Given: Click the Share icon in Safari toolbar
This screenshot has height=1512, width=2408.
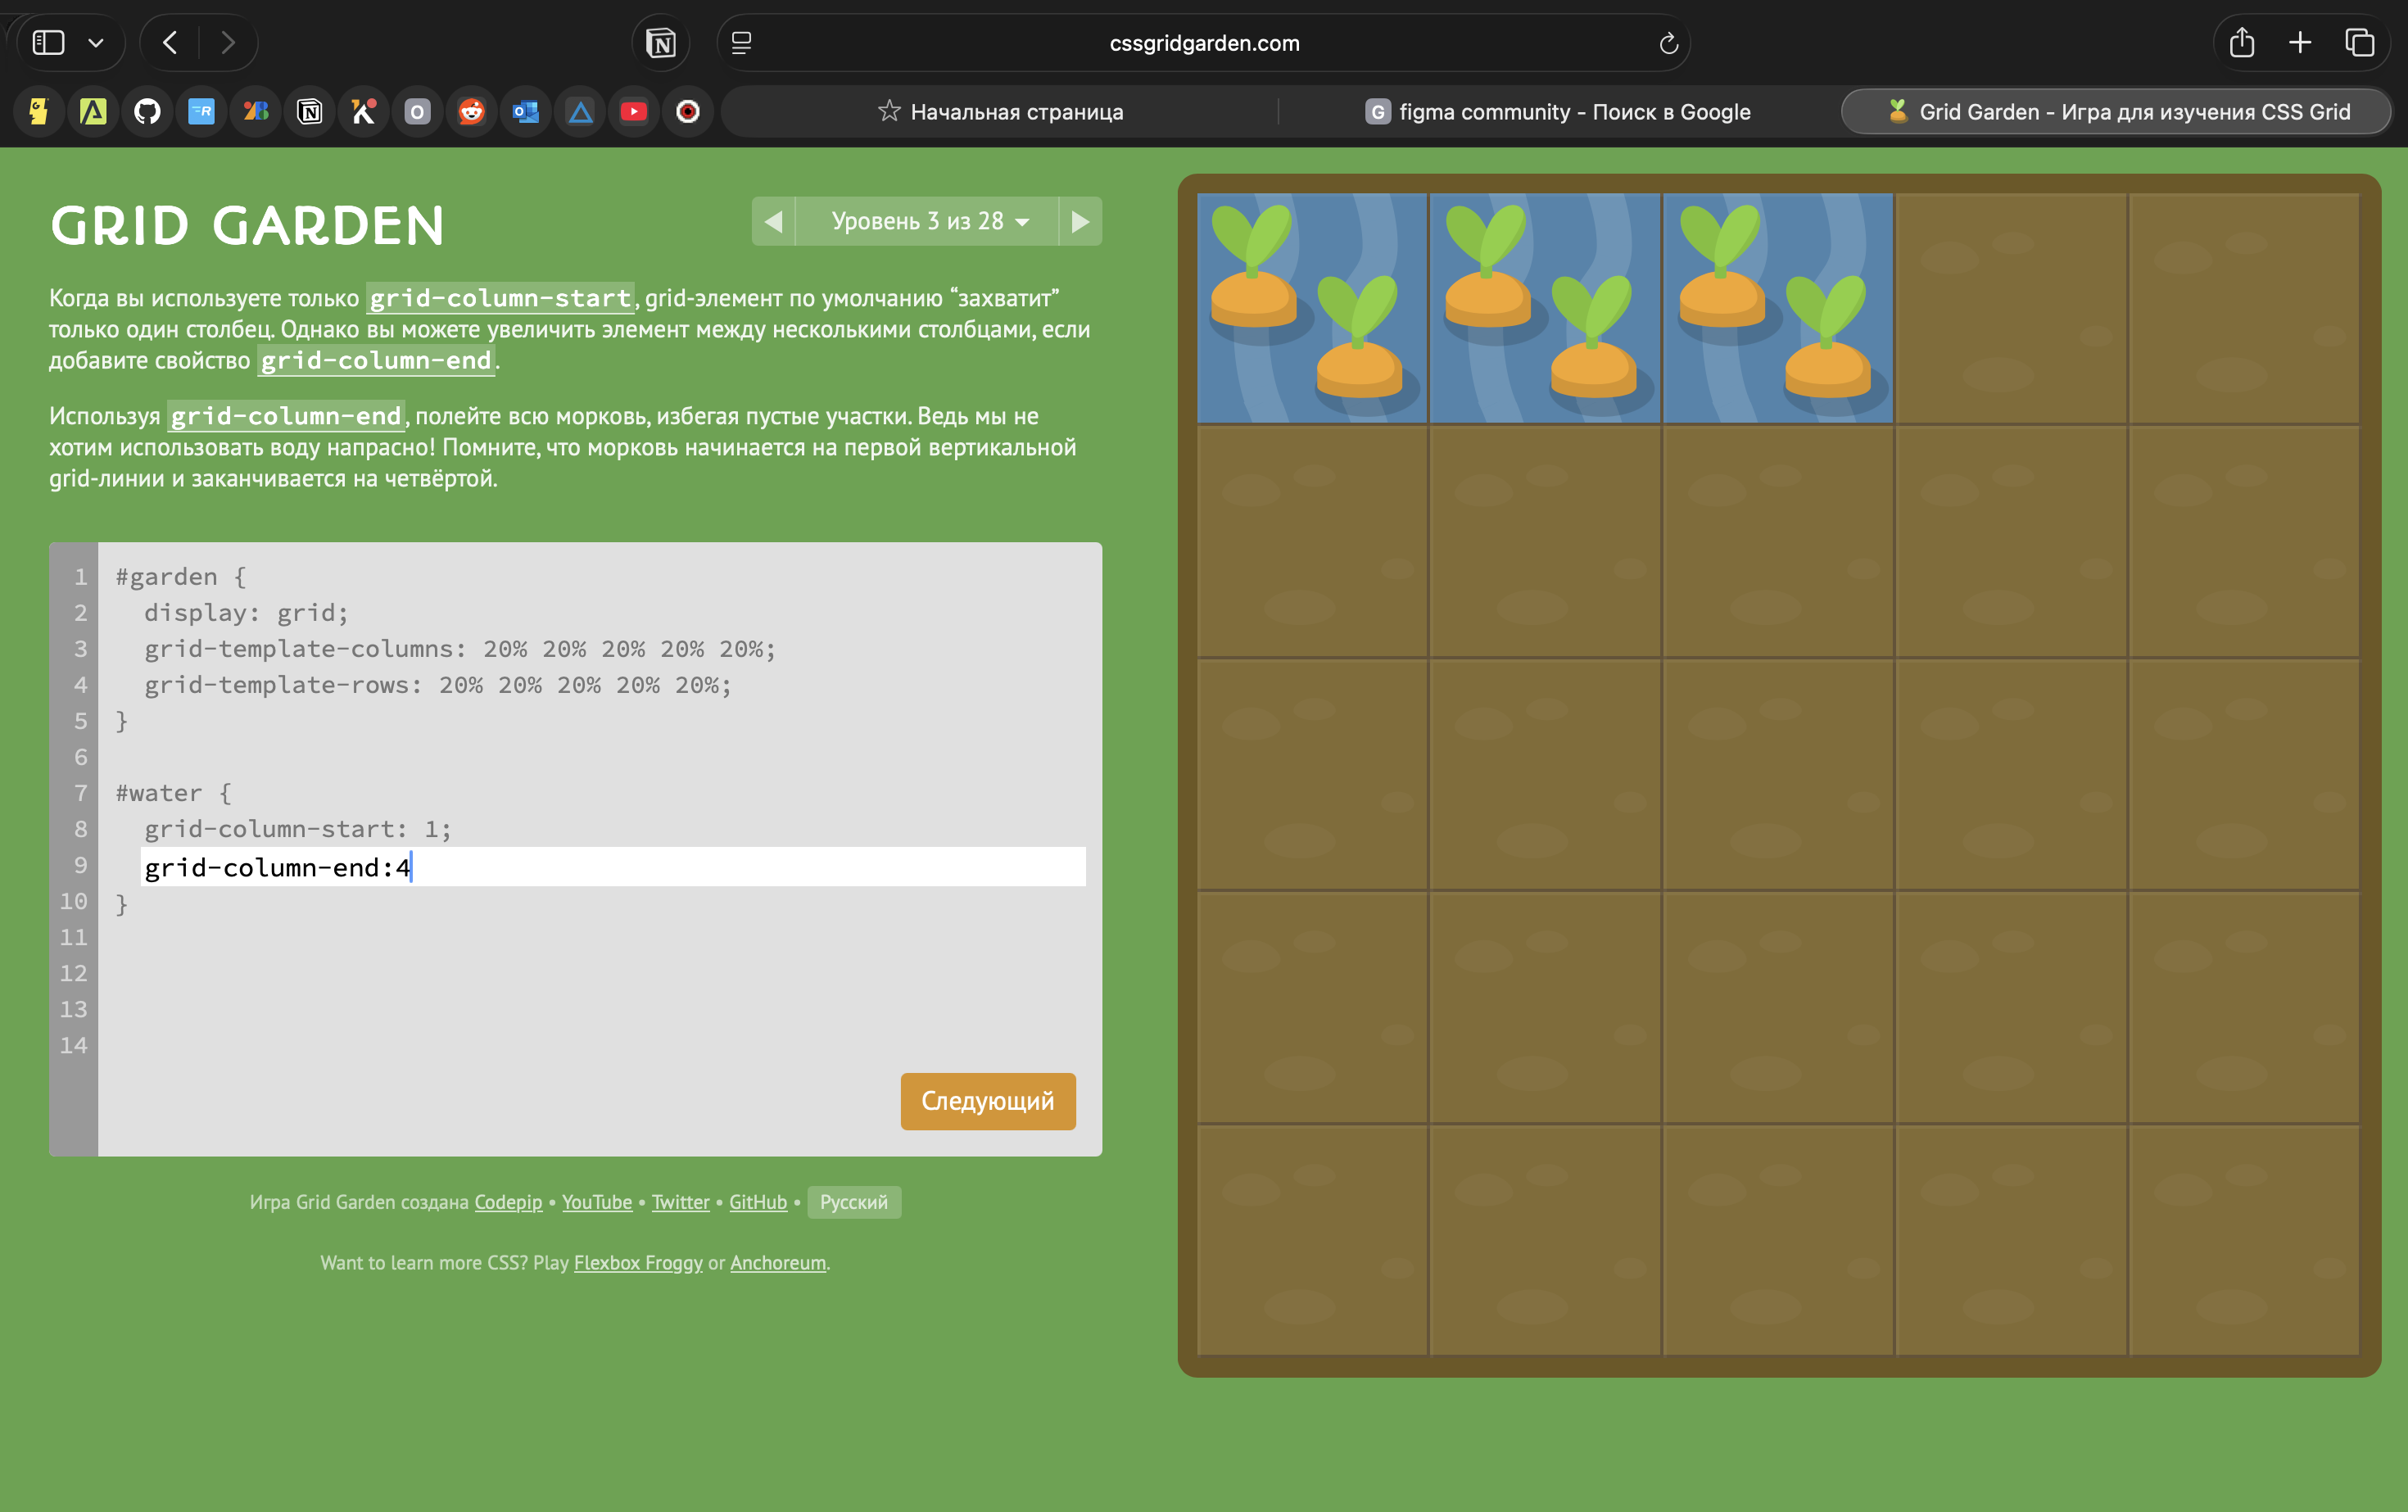Looking at the screenshot, I should (2241, 43).
